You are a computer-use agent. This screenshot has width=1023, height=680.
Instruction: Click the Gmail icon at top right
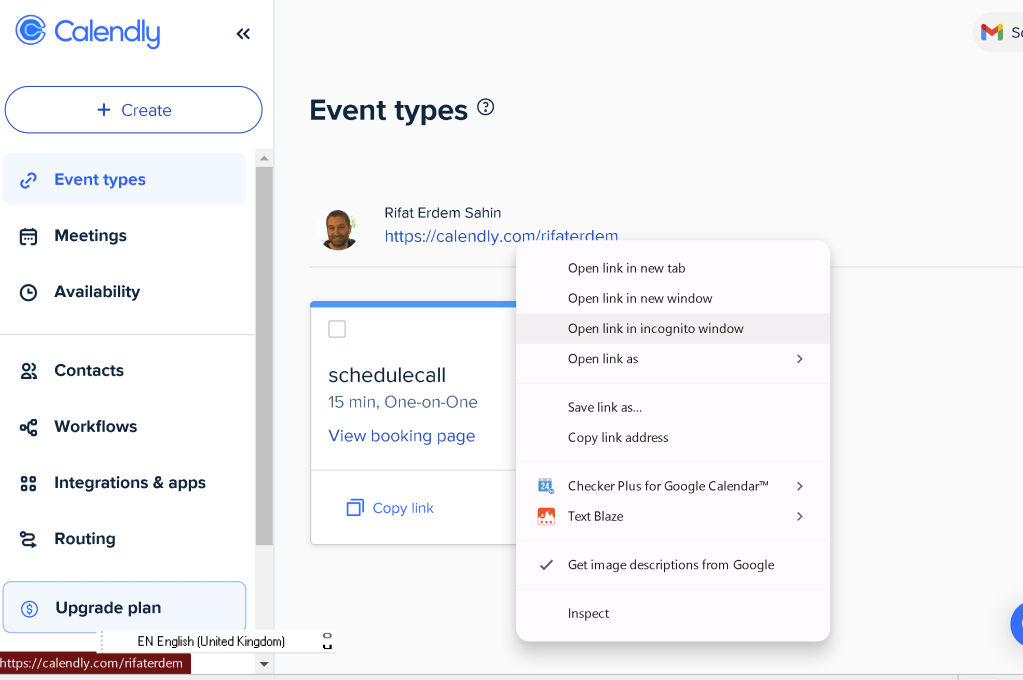tap(992, 32)
